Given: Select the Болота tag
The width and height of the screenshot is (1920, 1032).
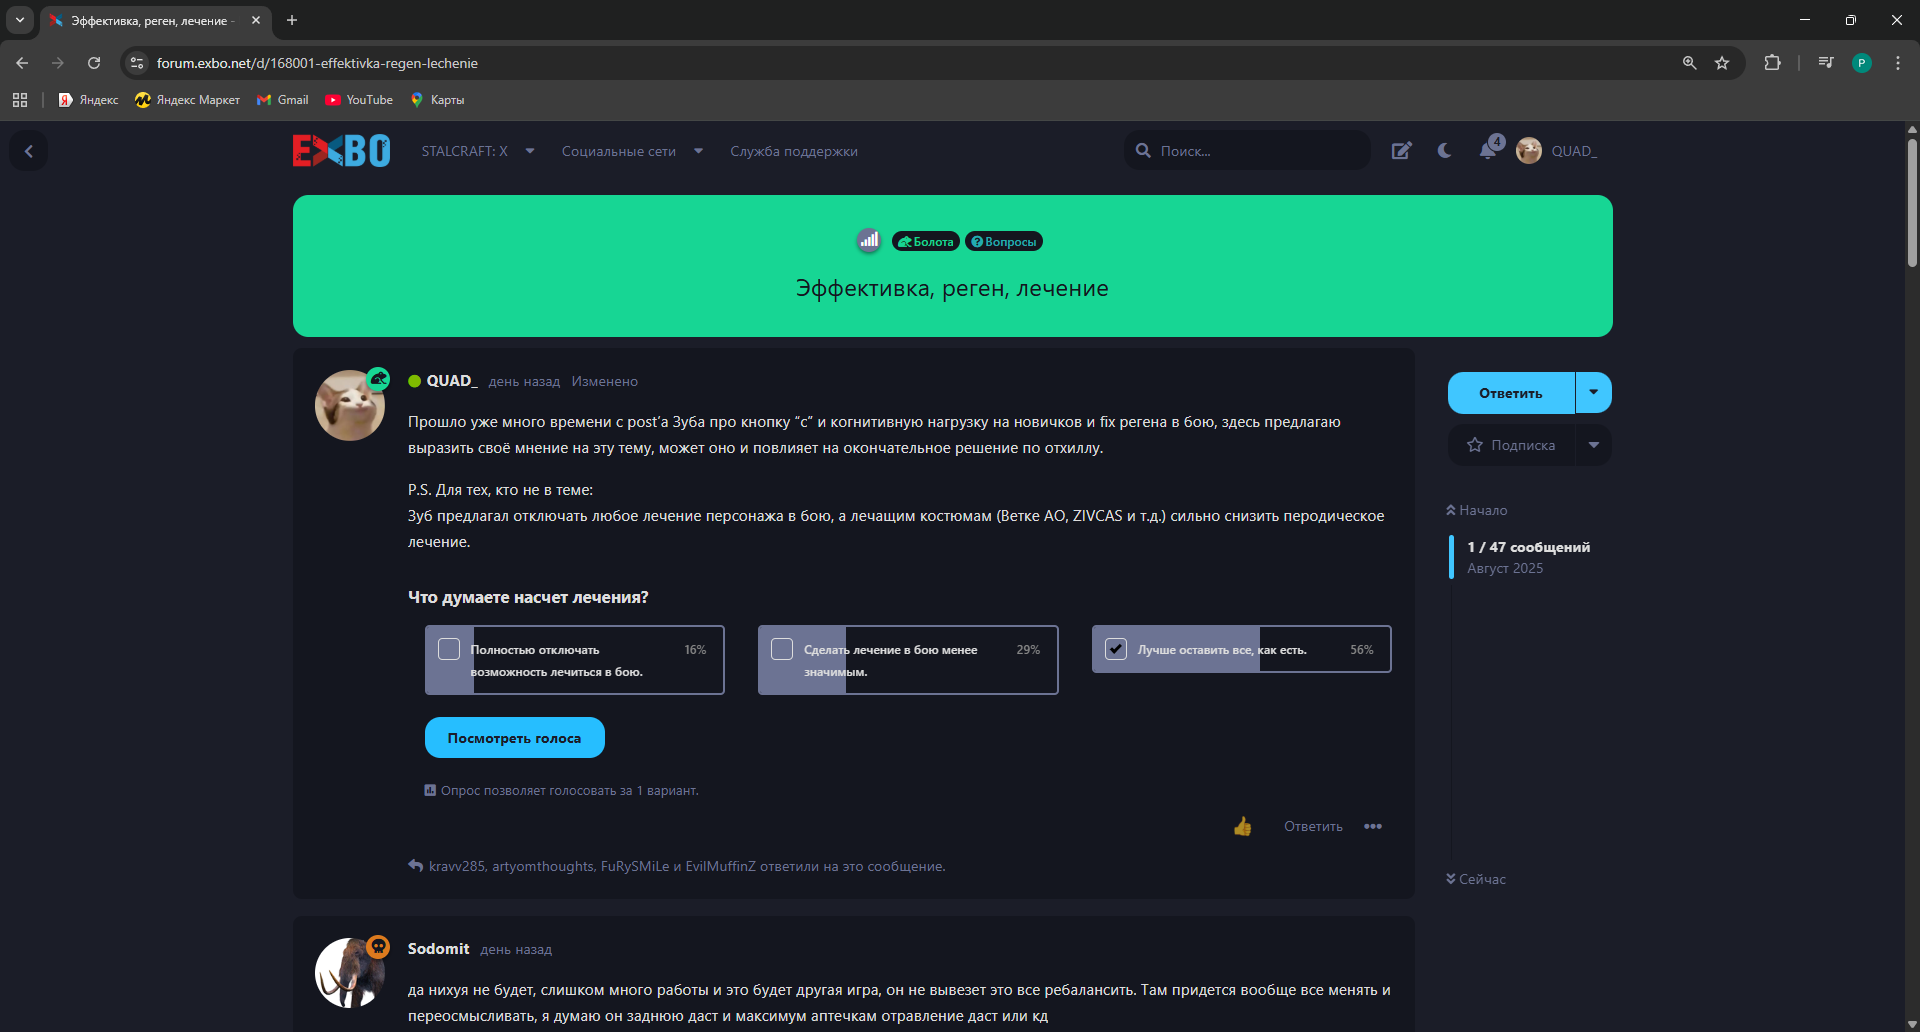Looking at the screenshot, I should (x=926, y=241).
